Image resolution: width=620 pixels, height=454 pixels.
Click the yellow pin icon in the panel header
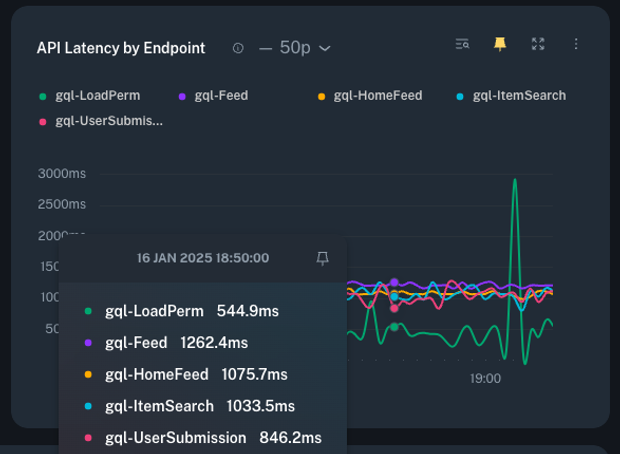coord(500,44)
